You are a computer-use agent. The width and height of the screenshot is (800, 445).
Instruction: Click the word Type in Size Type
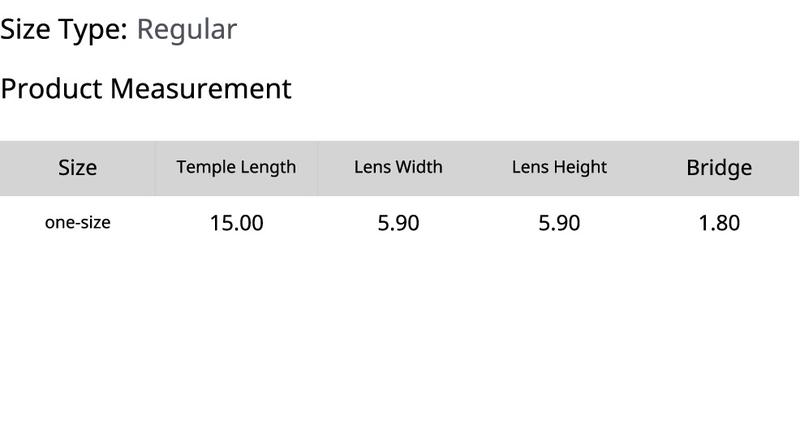tap(92, 31)
